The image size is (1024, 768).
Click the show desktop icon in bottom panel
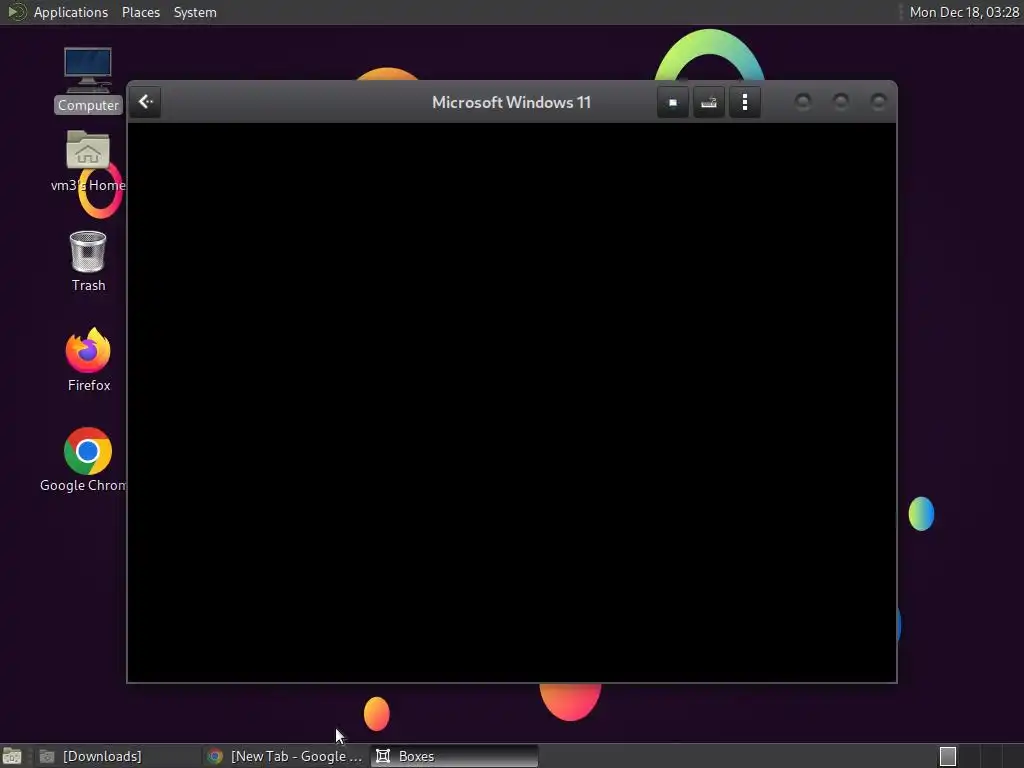[x=12, y=757]
